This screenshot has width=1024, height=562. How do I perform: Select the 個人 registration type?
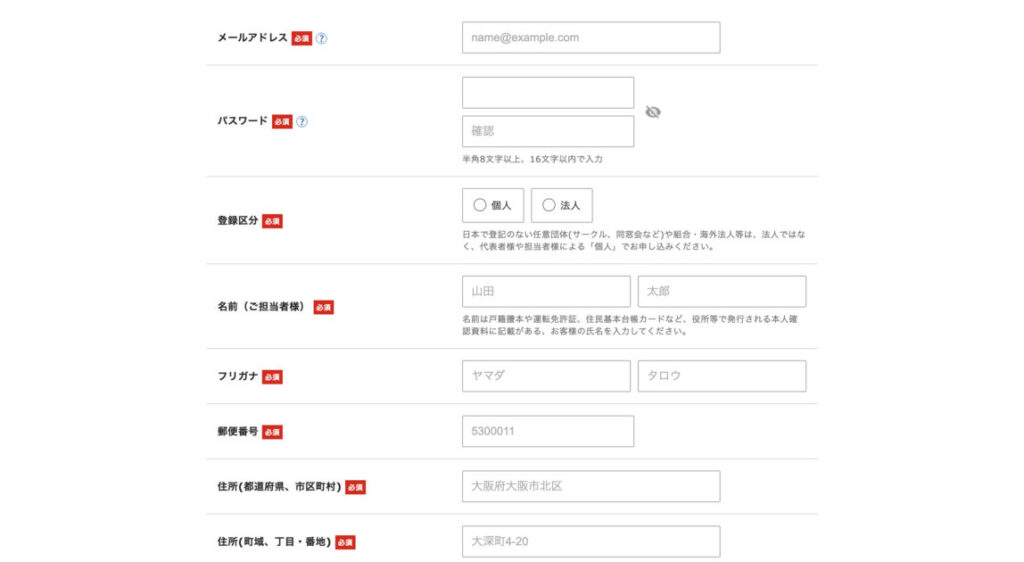tap(493, 205)
